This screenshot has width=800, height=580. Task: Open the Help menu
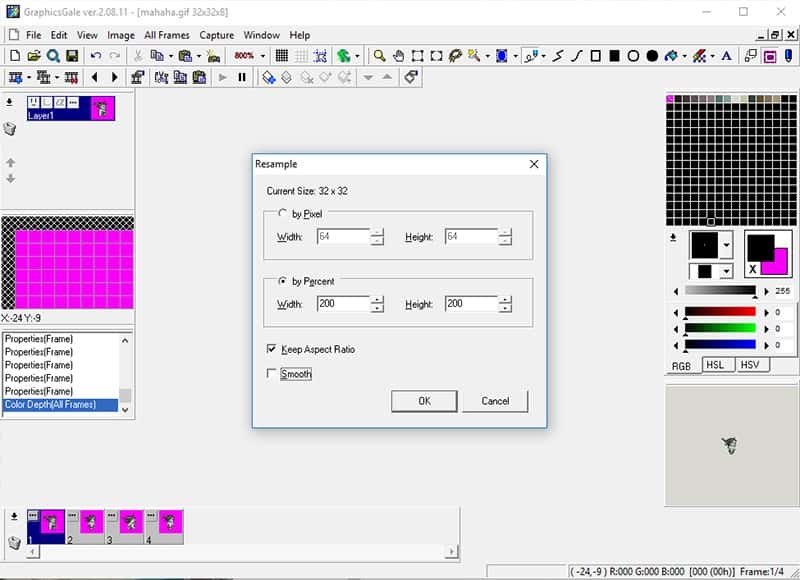pyautogui.click(x=300, y=35)
